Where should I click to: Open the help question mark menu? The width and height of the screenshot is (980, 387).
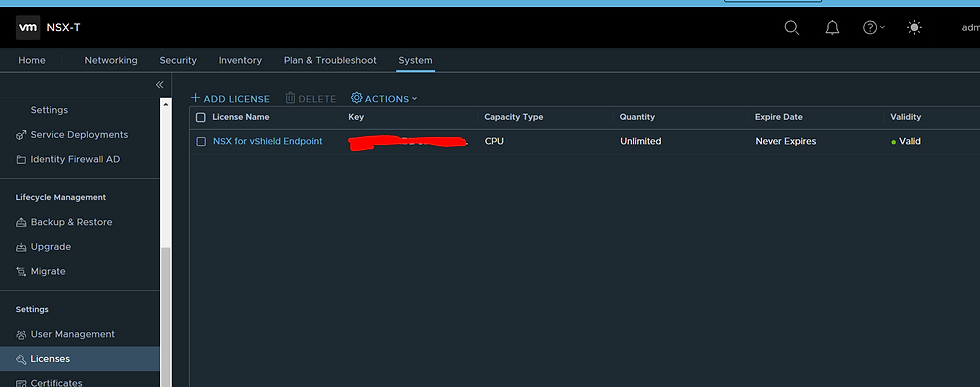873,28
